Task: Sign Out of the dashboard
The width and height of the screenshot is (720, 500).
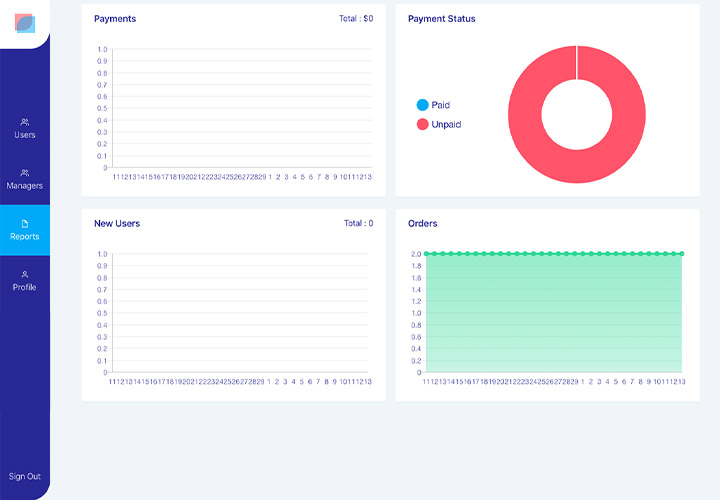Action: click(25, 476)
